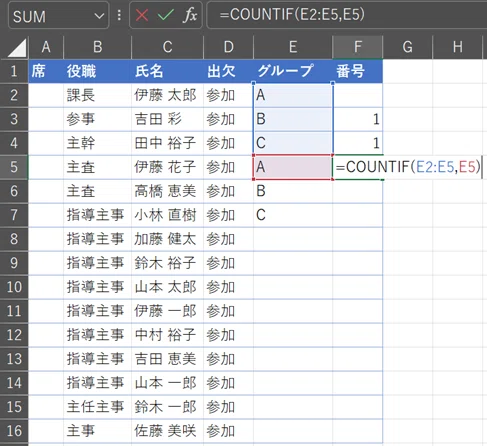Screen dimensions: 487x446
Task: Select column F header
Action: pyautogui.click(x=357, y=47)
